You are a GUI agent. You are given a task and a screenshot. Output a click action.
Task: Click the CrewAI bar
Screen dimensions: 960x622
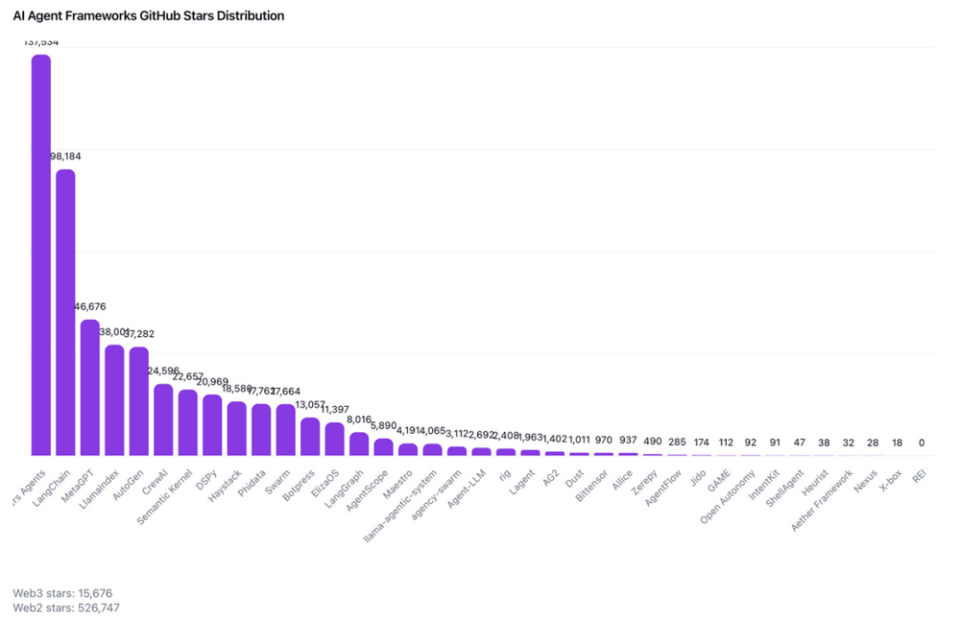point(163,420)
